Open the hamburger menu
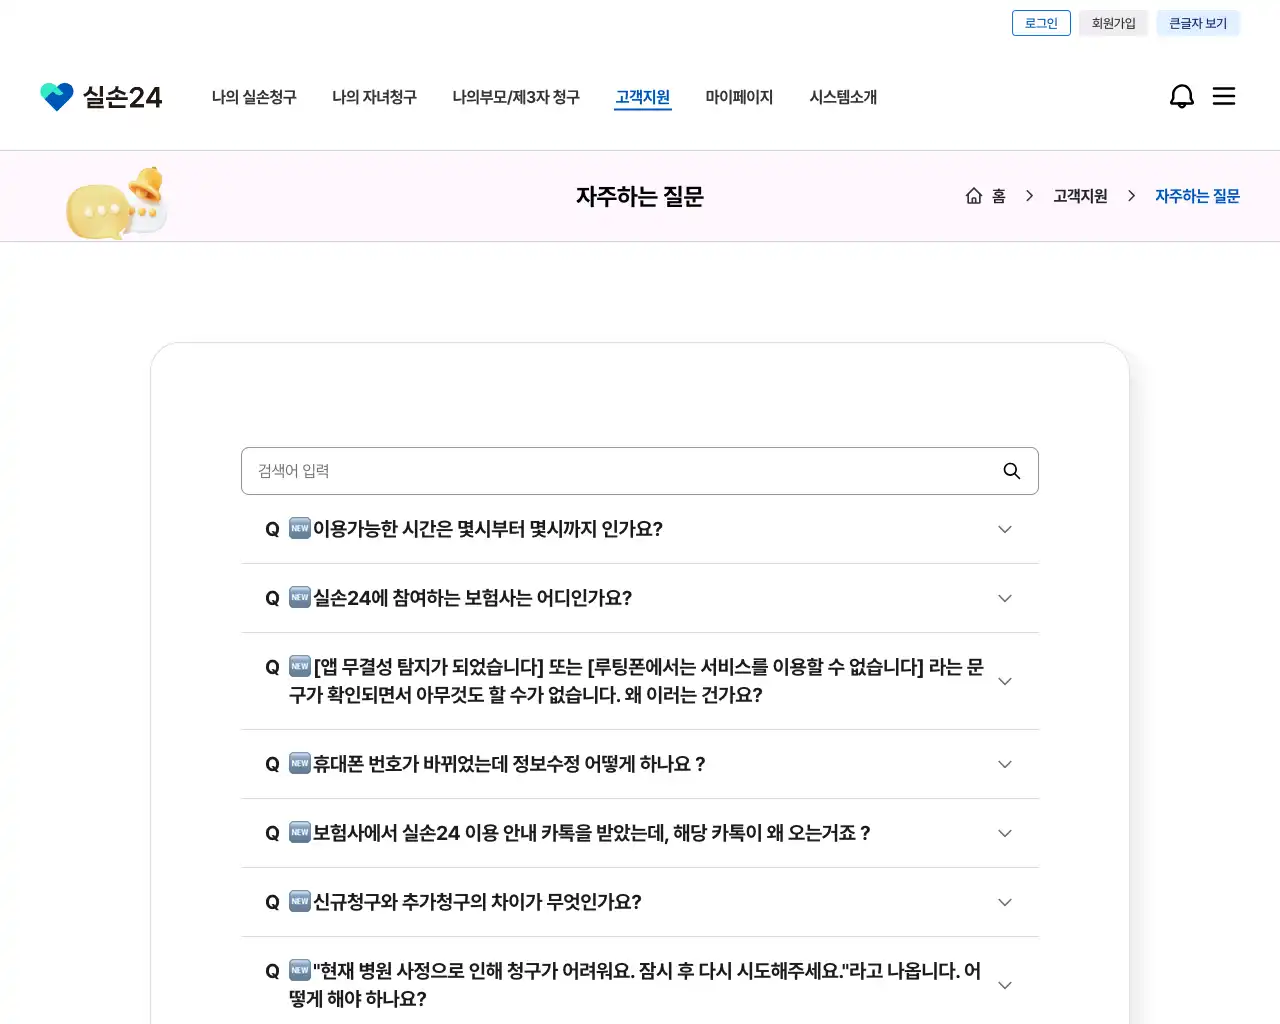Viewport: 1280px width, 1024px height. [x=1224, y=96]
